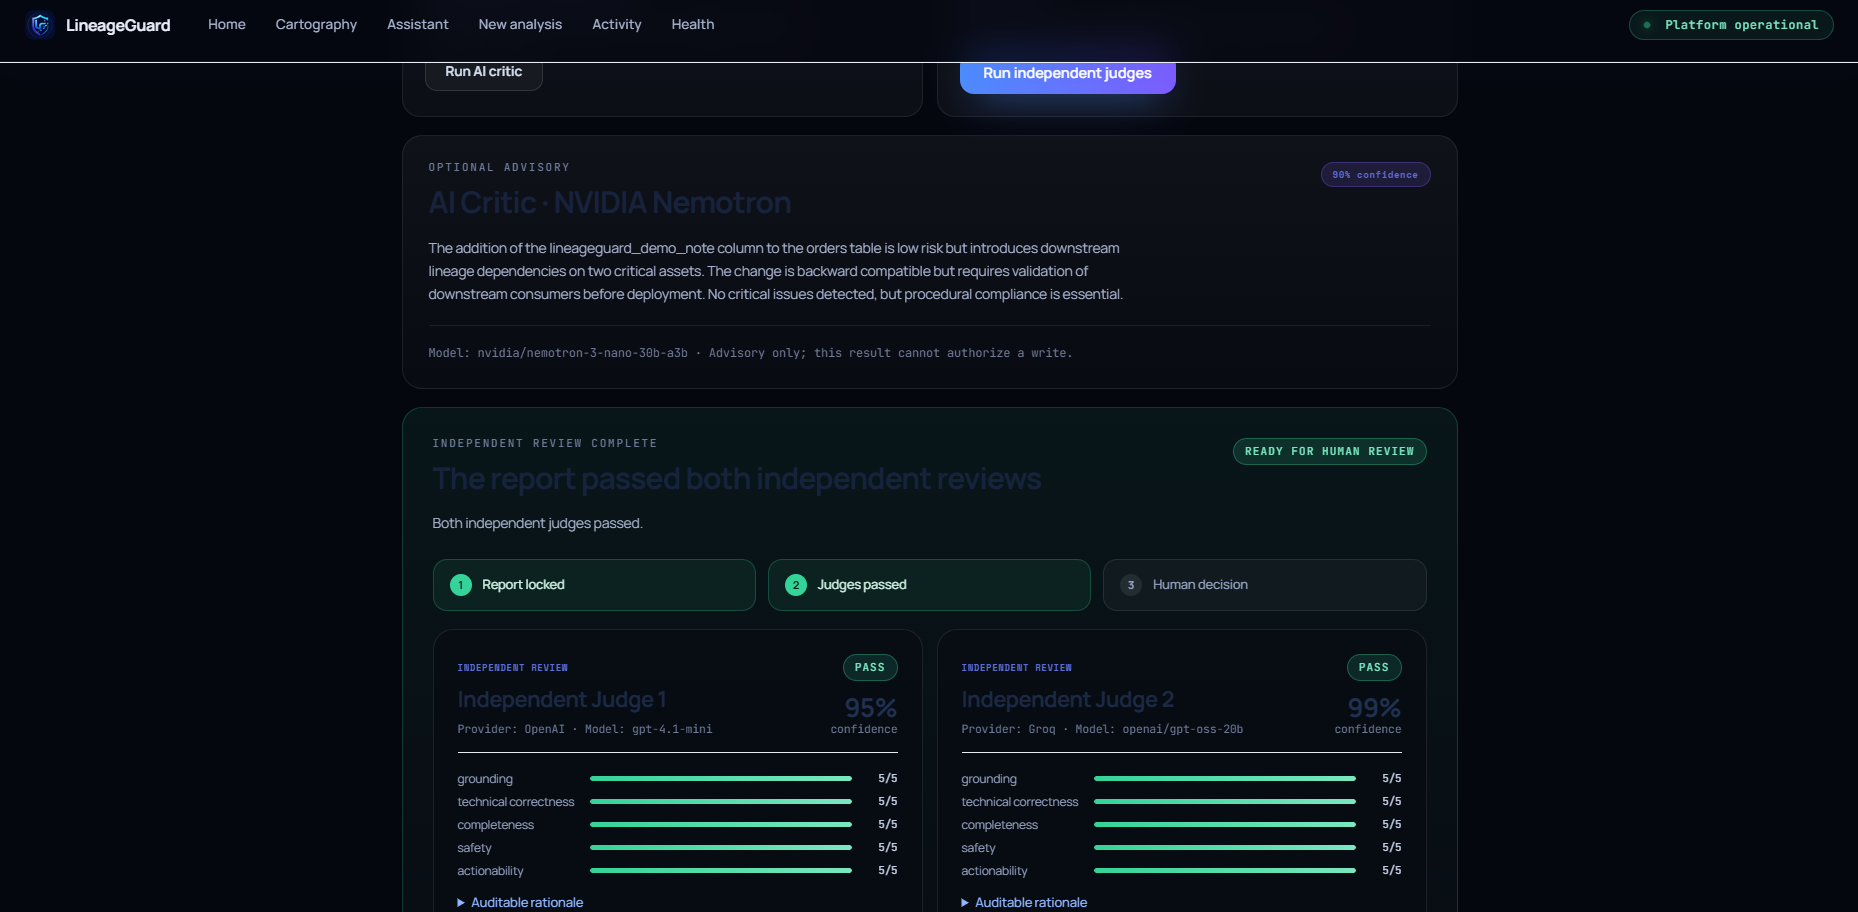Click the PASS badge on Independent Judge 1
1858x912 pixels.
(x=870, y=668)
